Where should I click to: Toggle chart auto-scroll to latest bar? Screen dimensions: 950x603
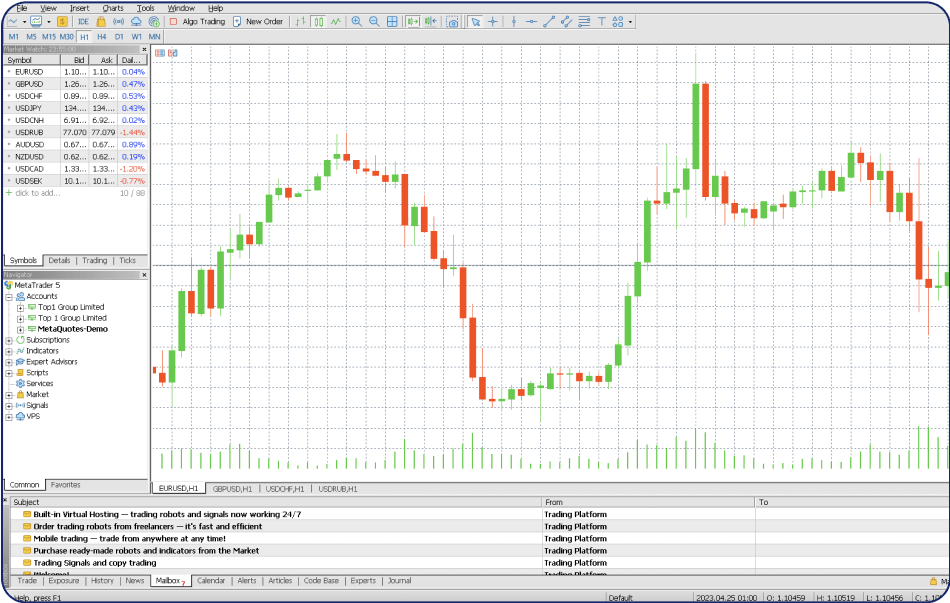pos(412,21)
